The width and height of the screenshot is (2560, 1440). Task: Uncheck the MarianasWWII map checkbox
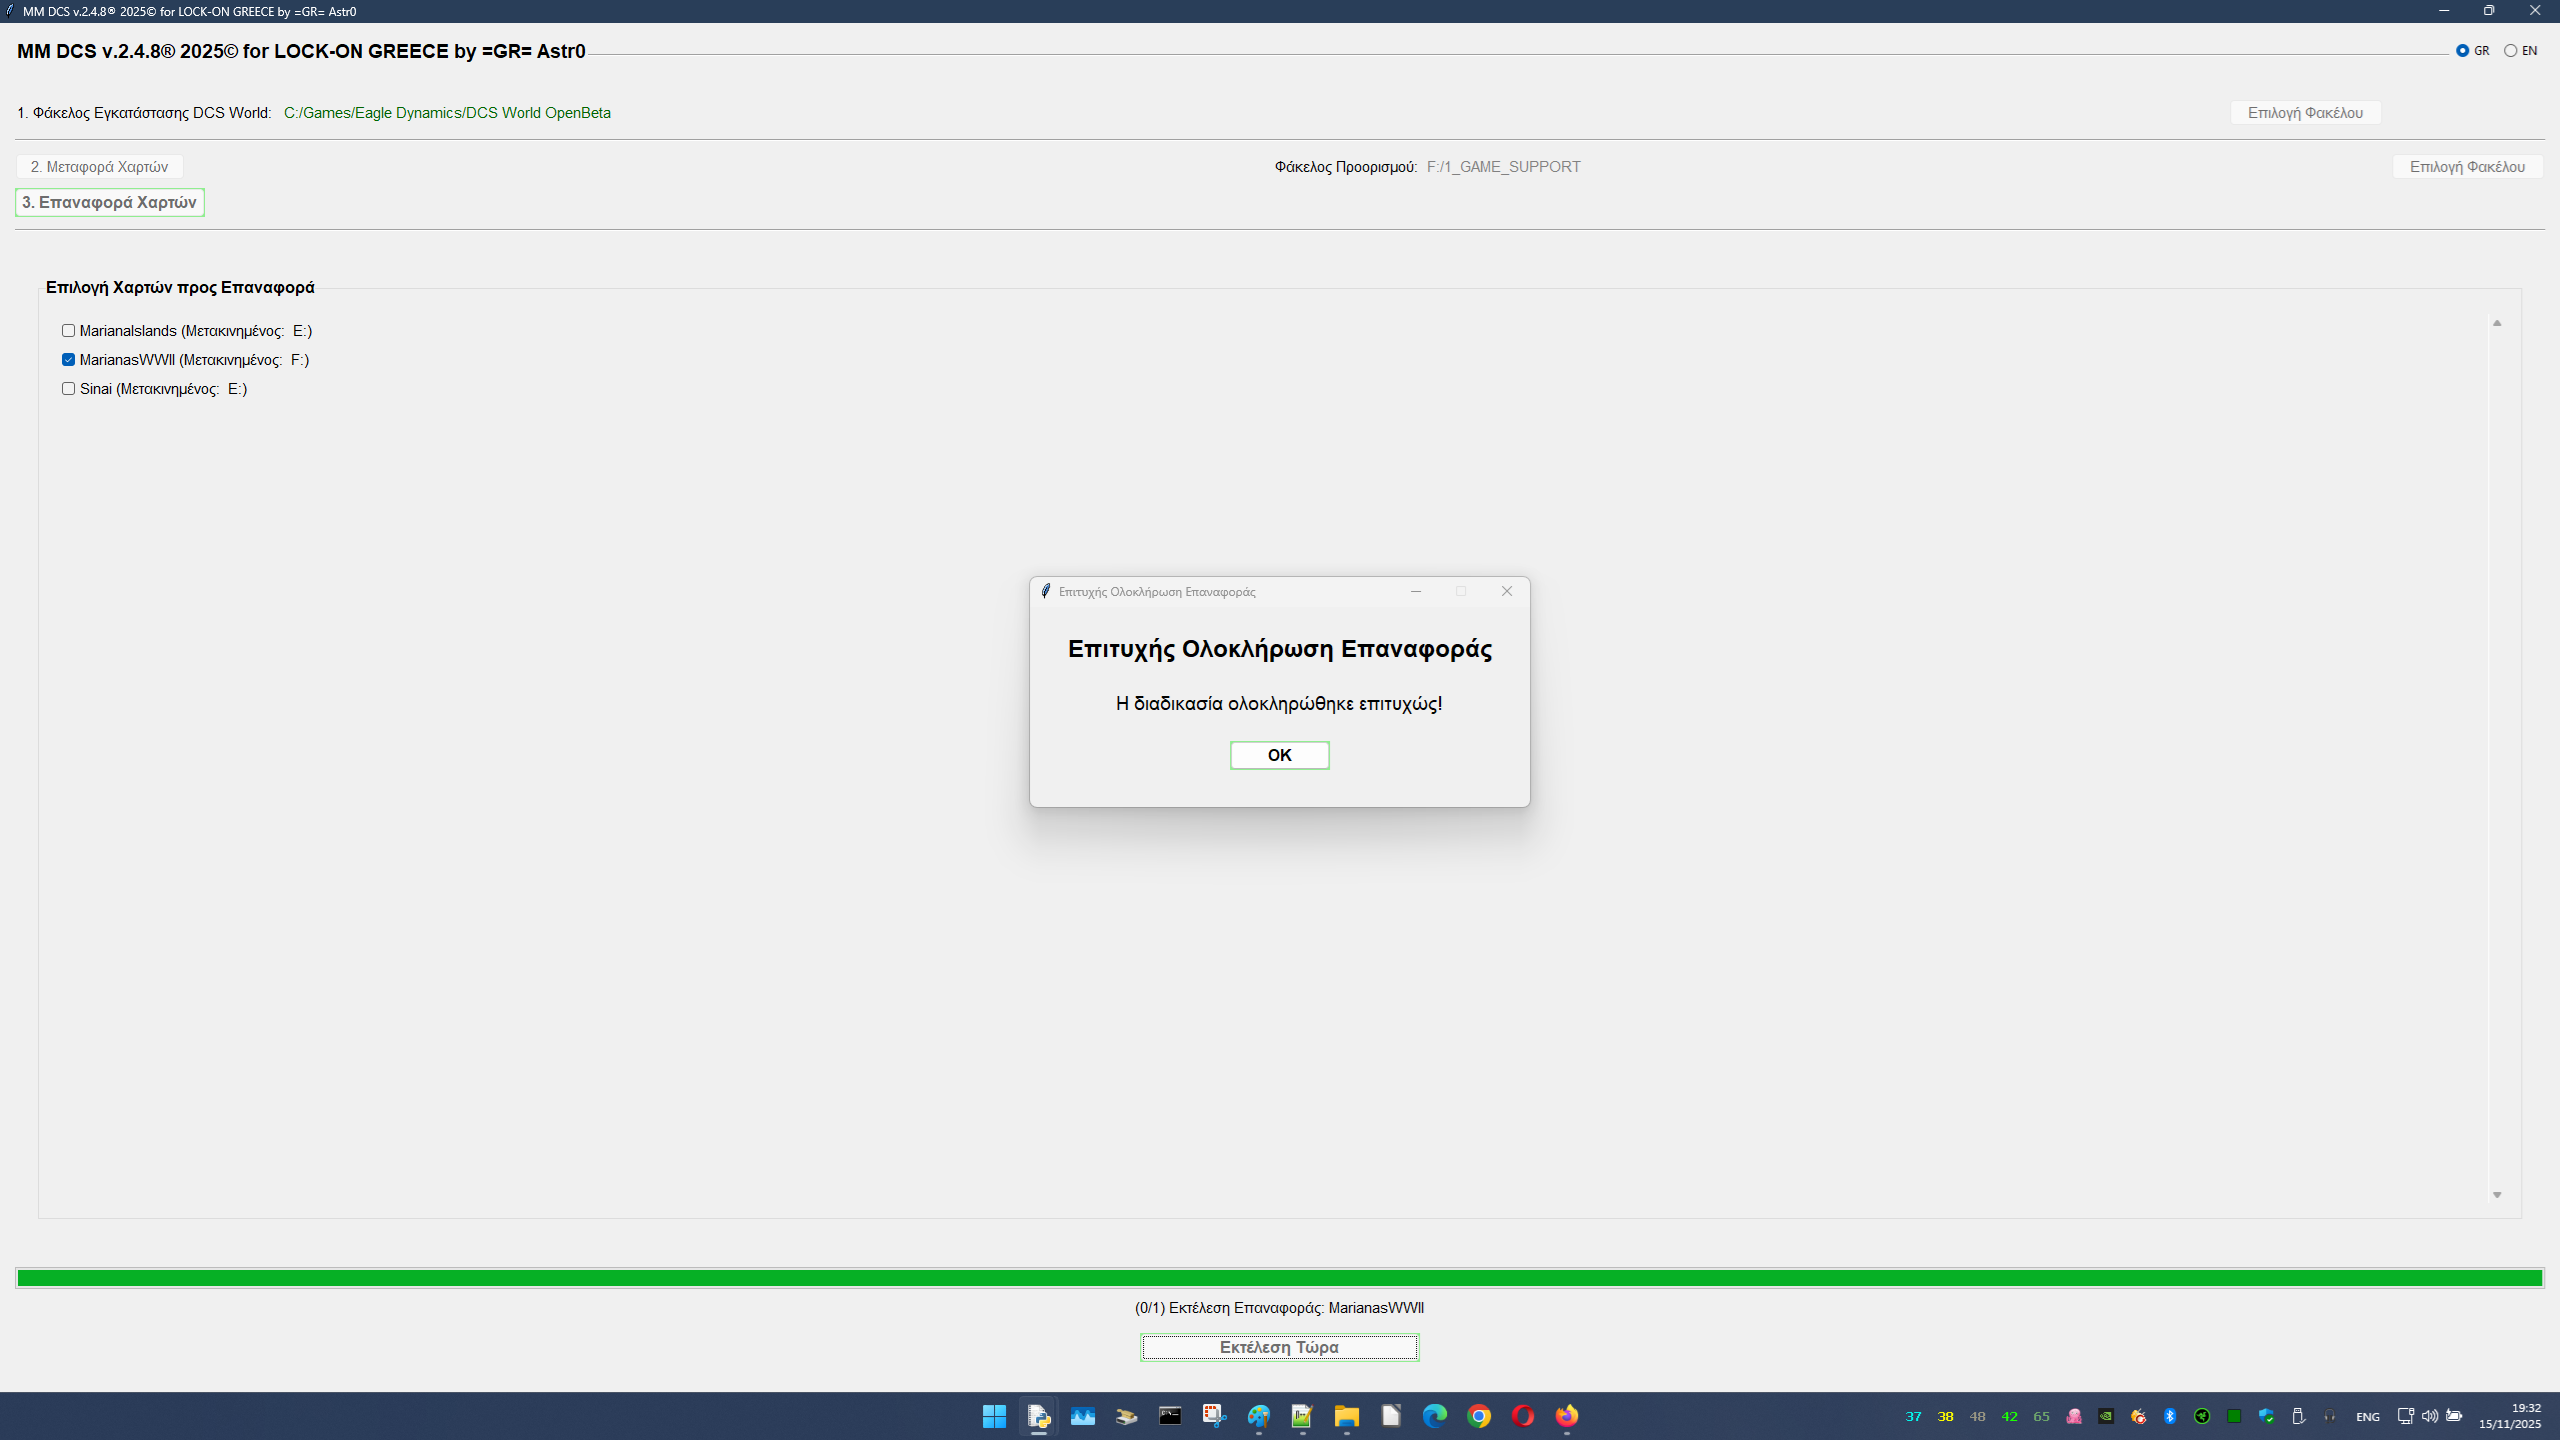(69, 360)
